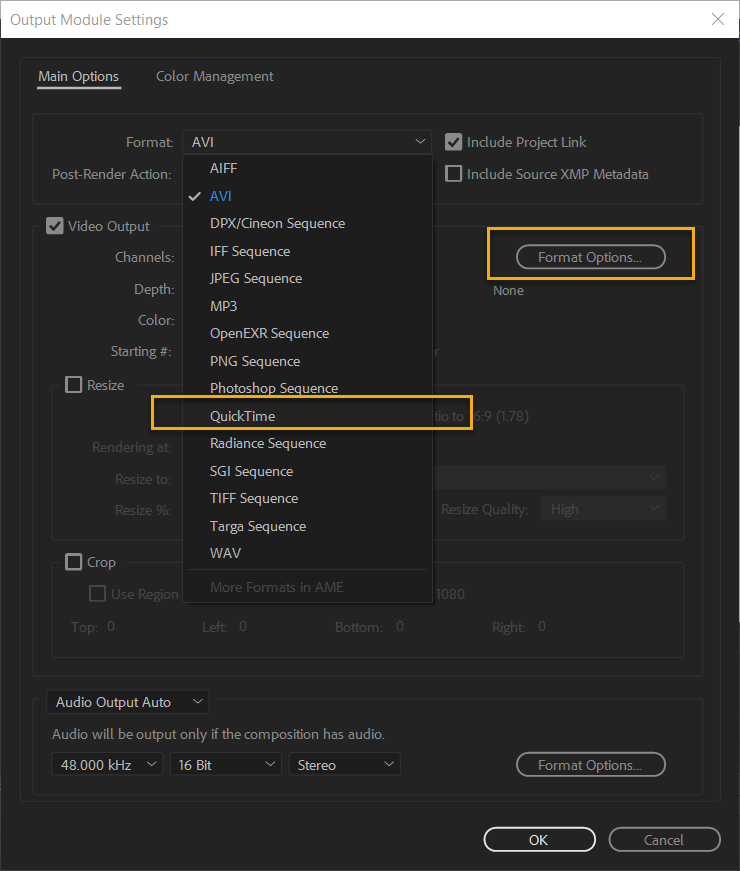This screenshot has height=871, width=740.
Task: Close the Output Module Settings dialog
Action: click(716, 19)
